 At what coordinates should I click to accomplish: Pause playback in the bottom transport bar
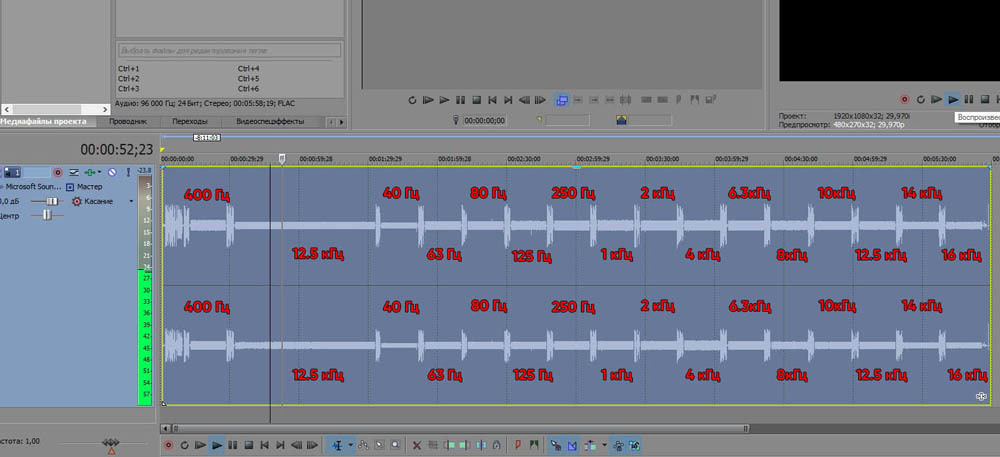[x=233, y=445]
